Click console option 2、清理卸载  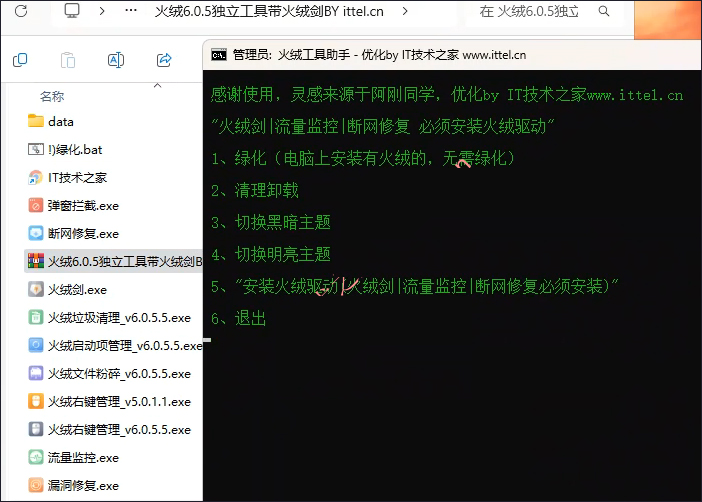click(255, 191)
